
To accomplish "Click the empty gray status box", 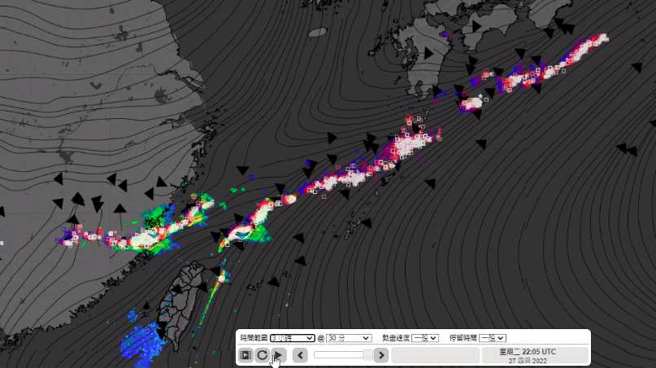I will (436, 355).
